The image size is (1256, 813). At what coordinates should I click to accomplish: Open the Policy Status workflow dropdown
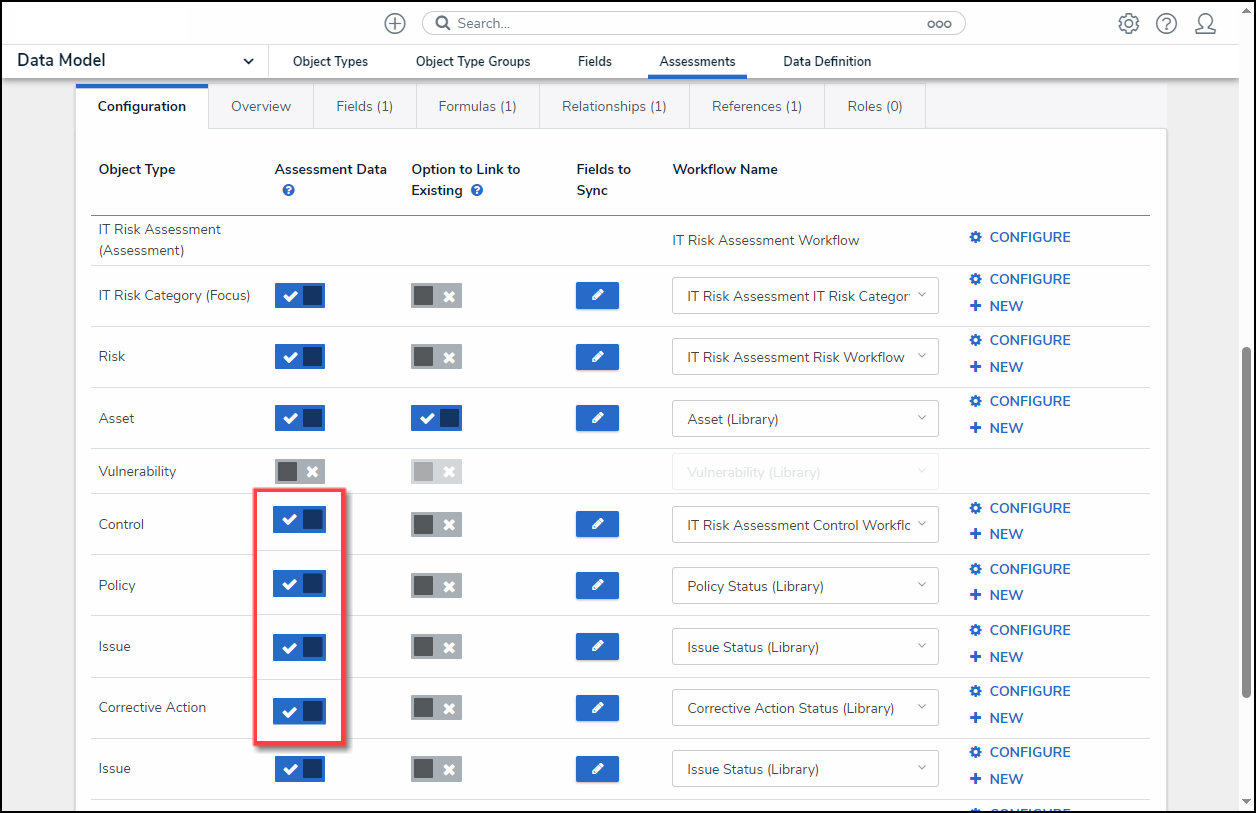tap(805, 586)
